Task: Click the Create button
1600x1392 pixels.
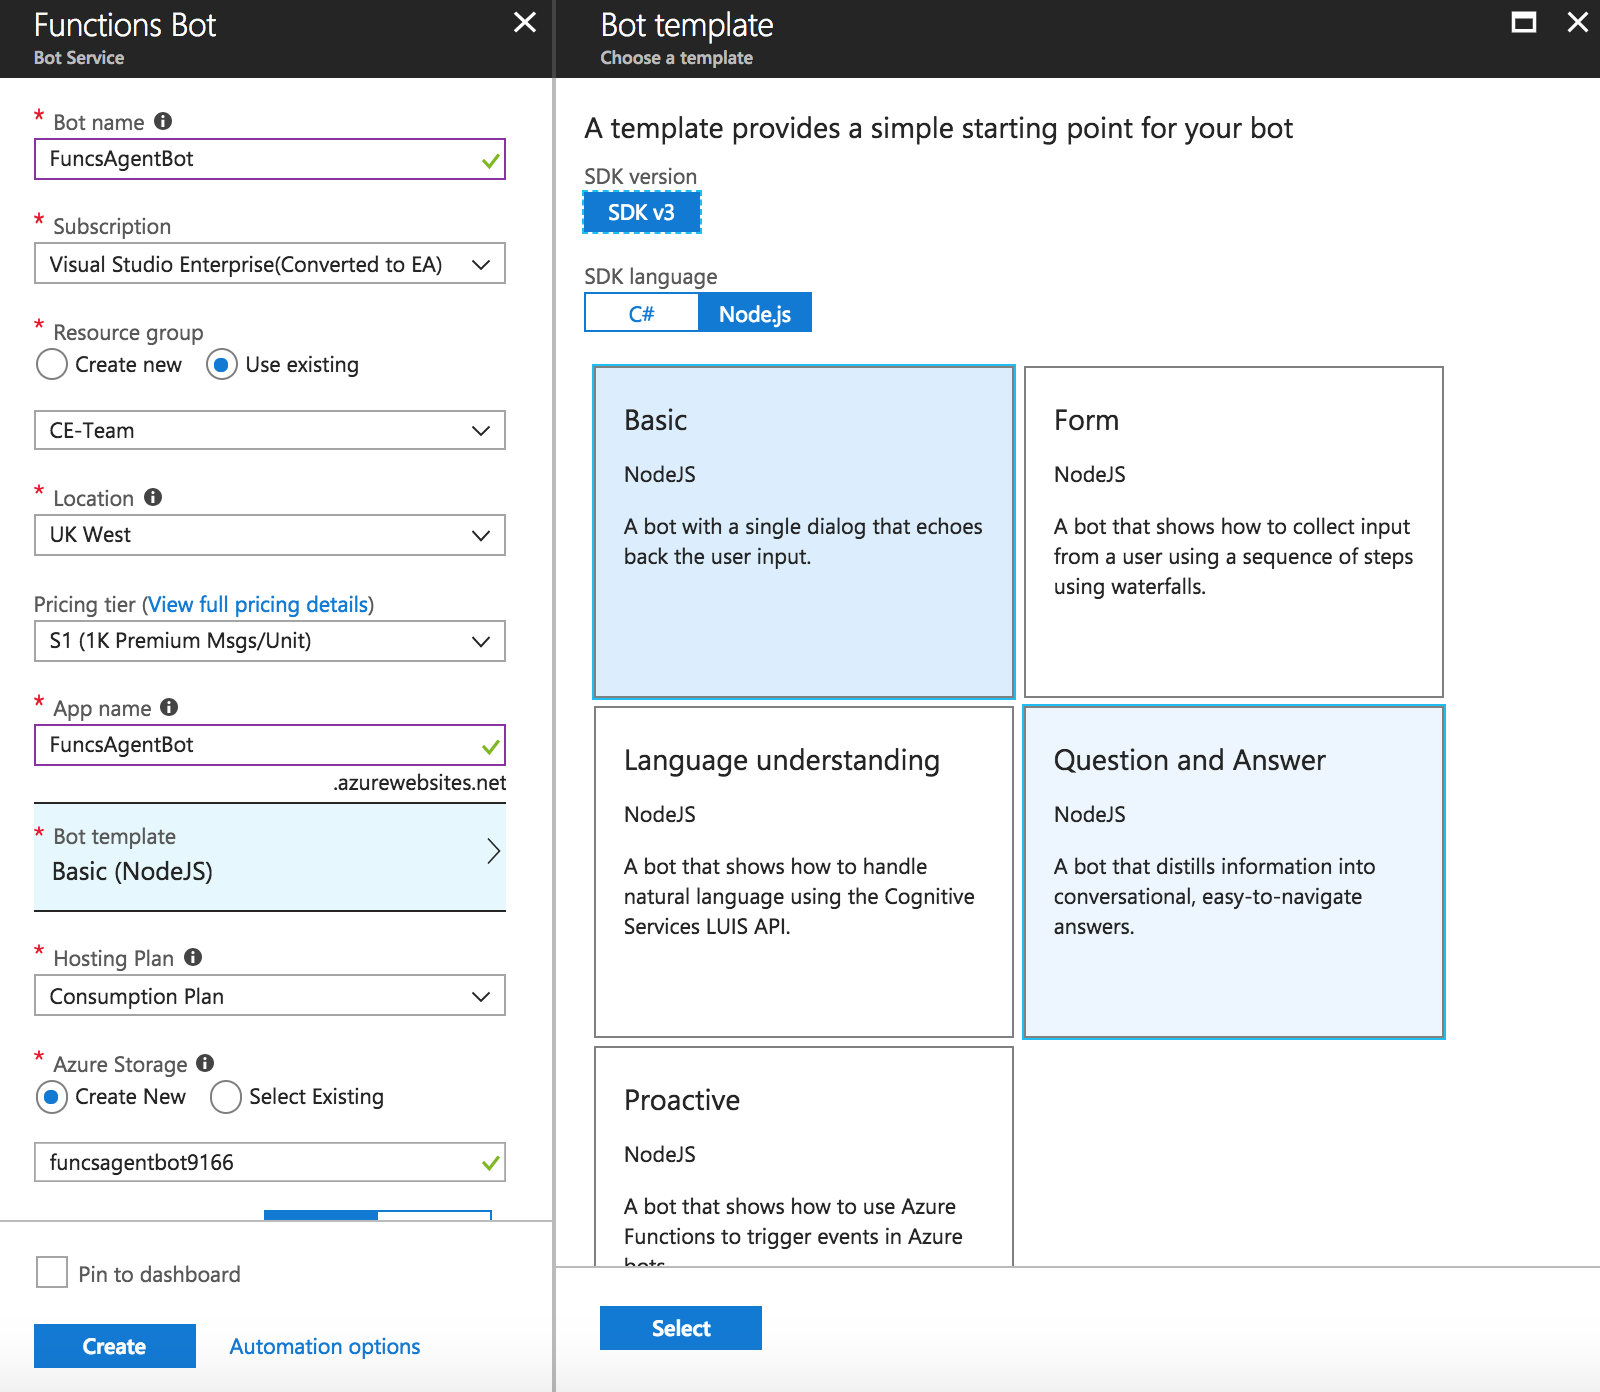Action: click(115, 1346)
